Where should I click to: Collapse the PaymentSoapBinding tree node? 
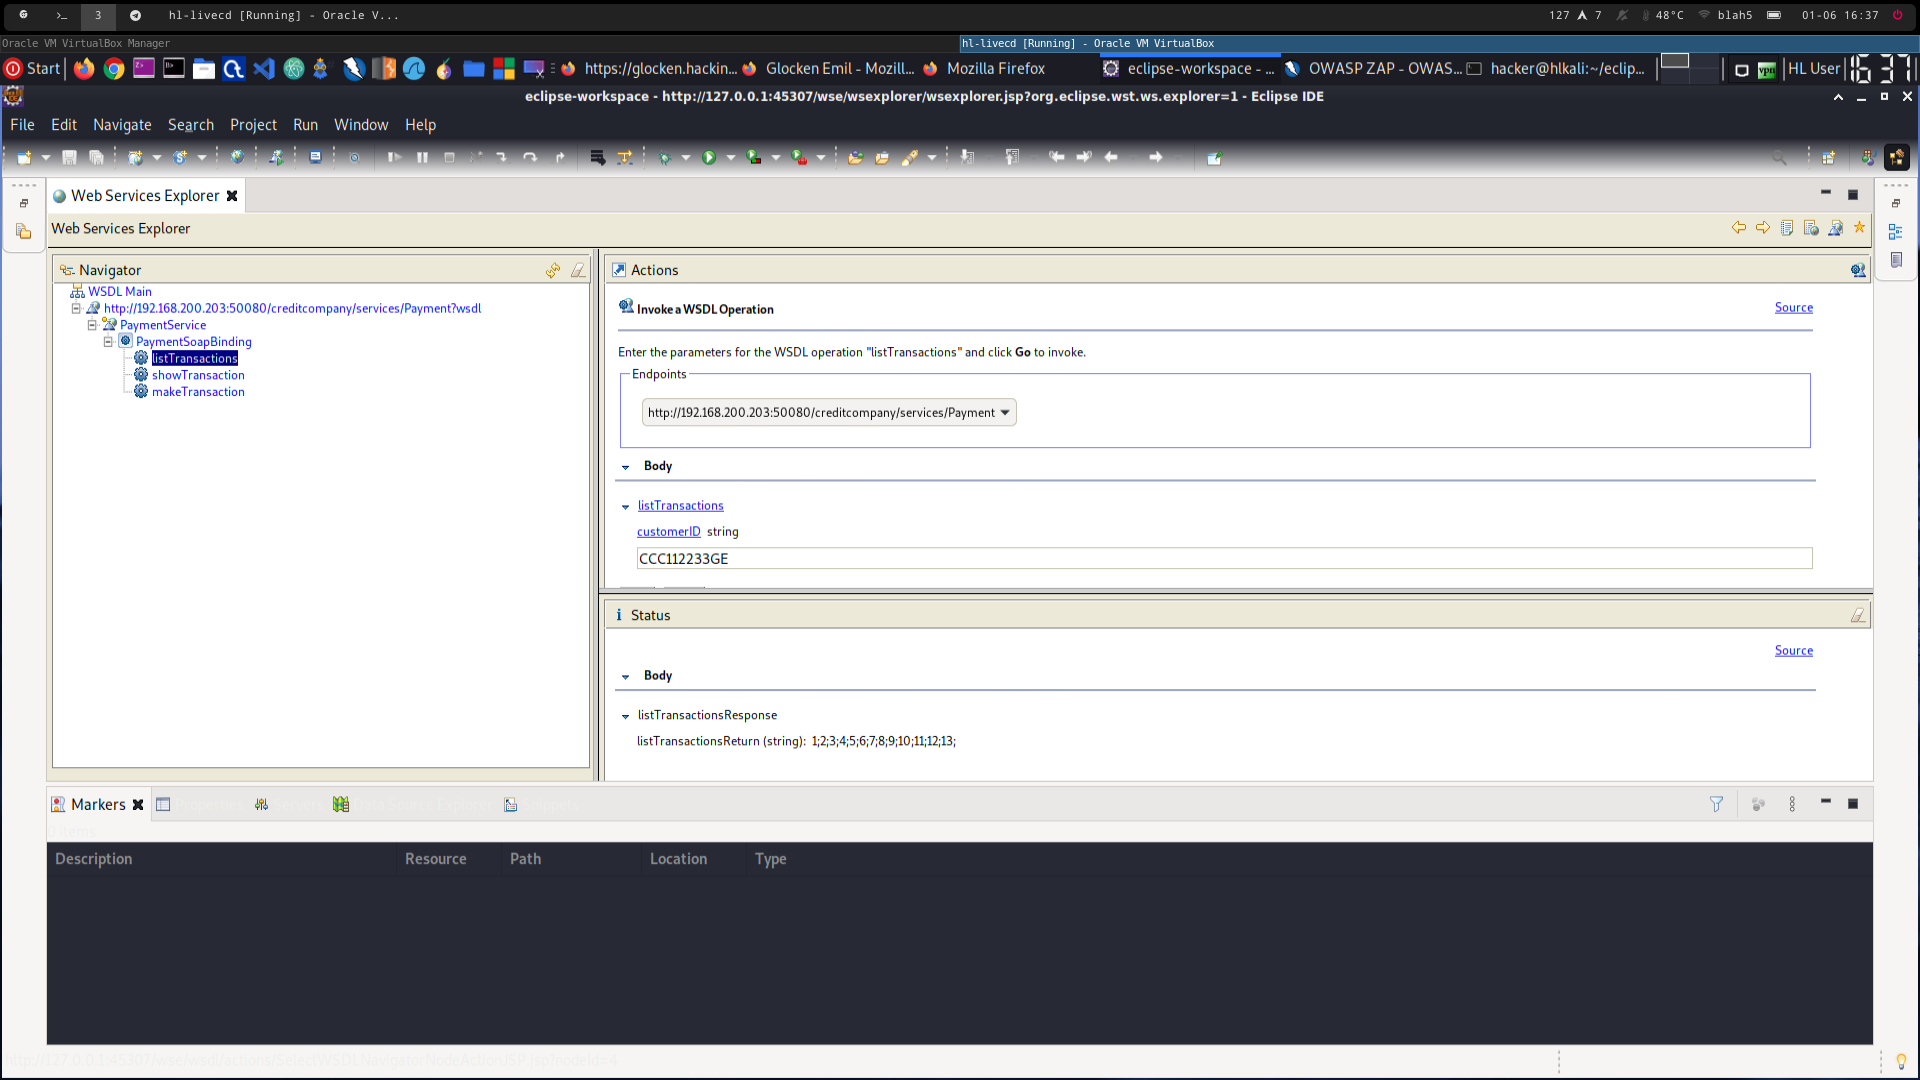pyautogui.click(x=108, y=342)
